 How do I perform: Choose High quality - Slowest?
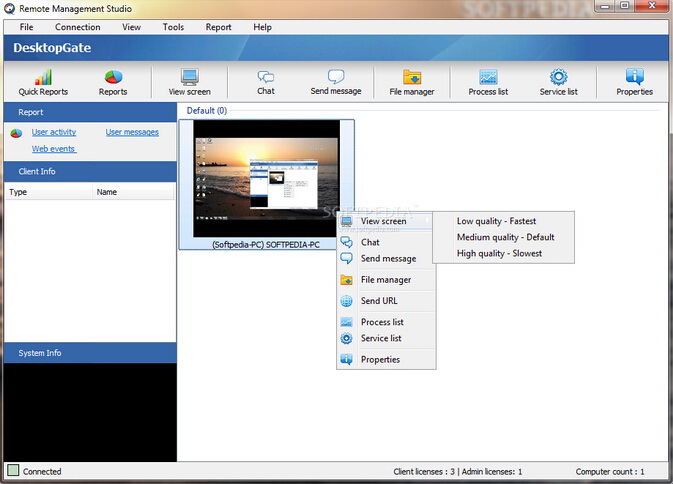click(x=503, y=253)
